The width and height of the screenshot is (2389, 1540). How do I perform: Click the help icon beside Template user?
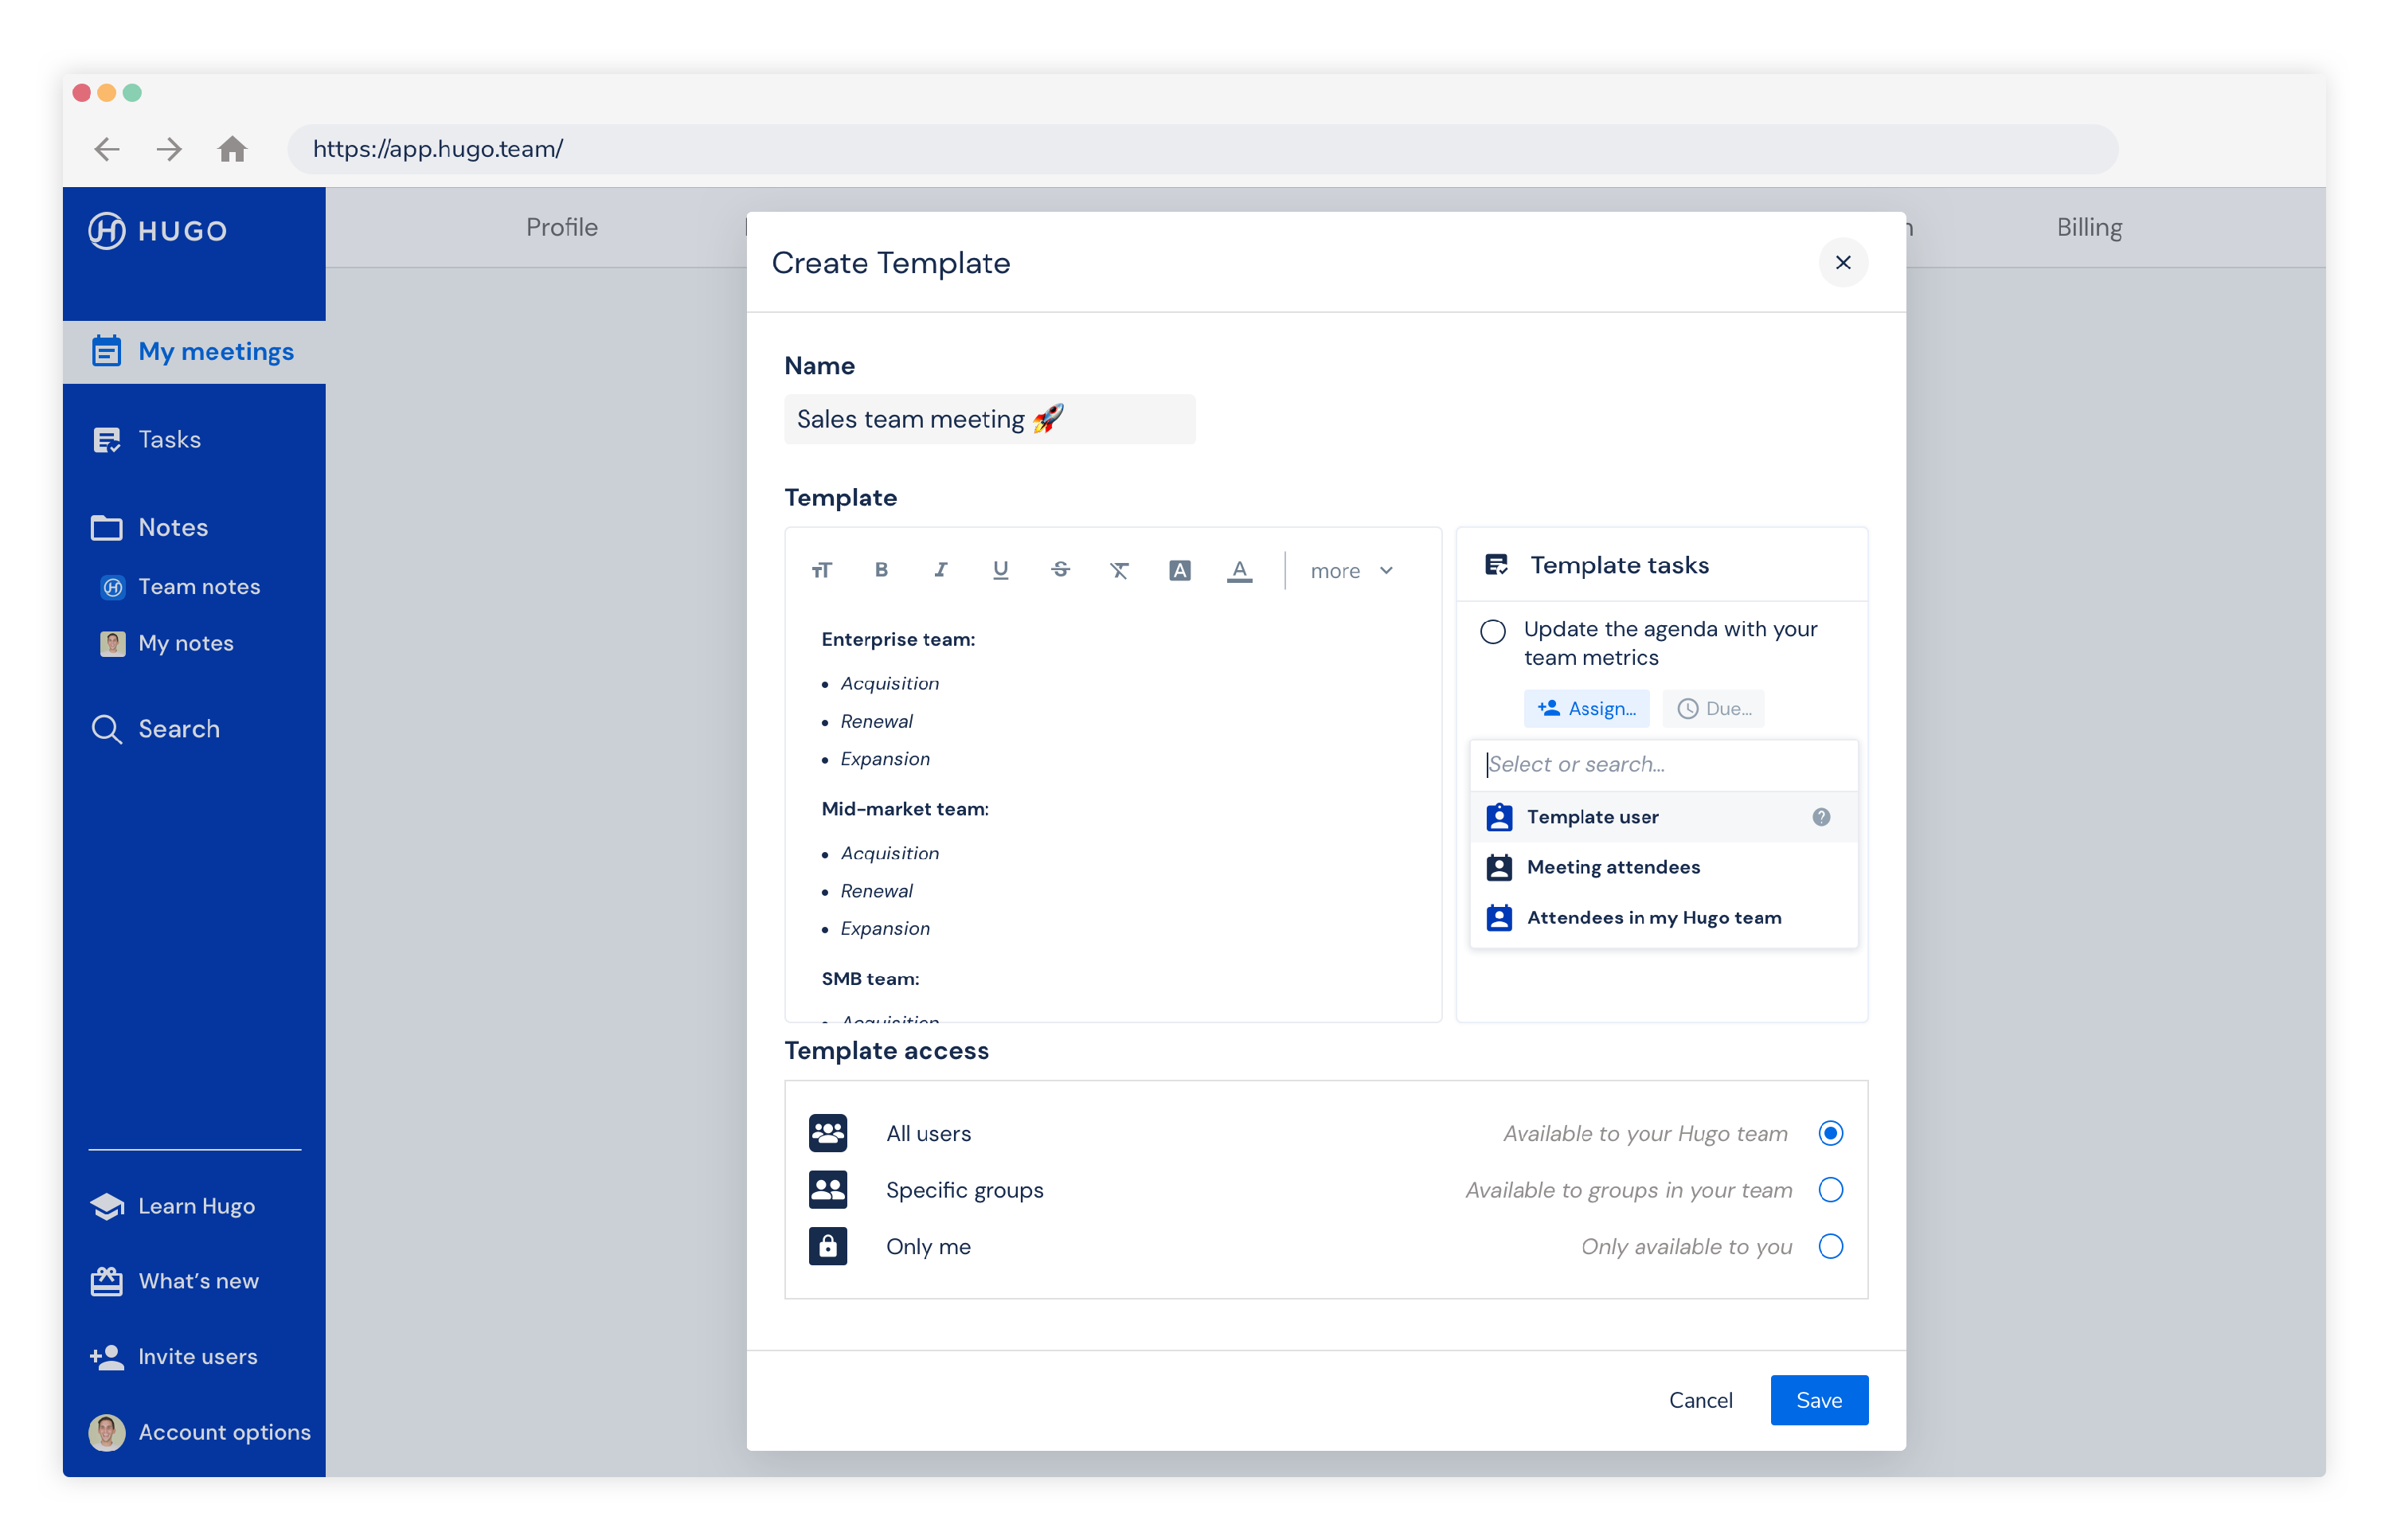(1821, 817)
